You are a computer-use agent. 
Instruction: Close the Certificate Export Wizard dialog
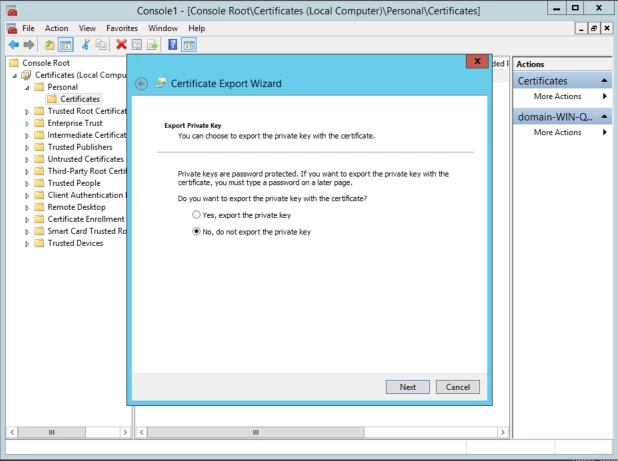pyautogui.click(x=477, y=61)
